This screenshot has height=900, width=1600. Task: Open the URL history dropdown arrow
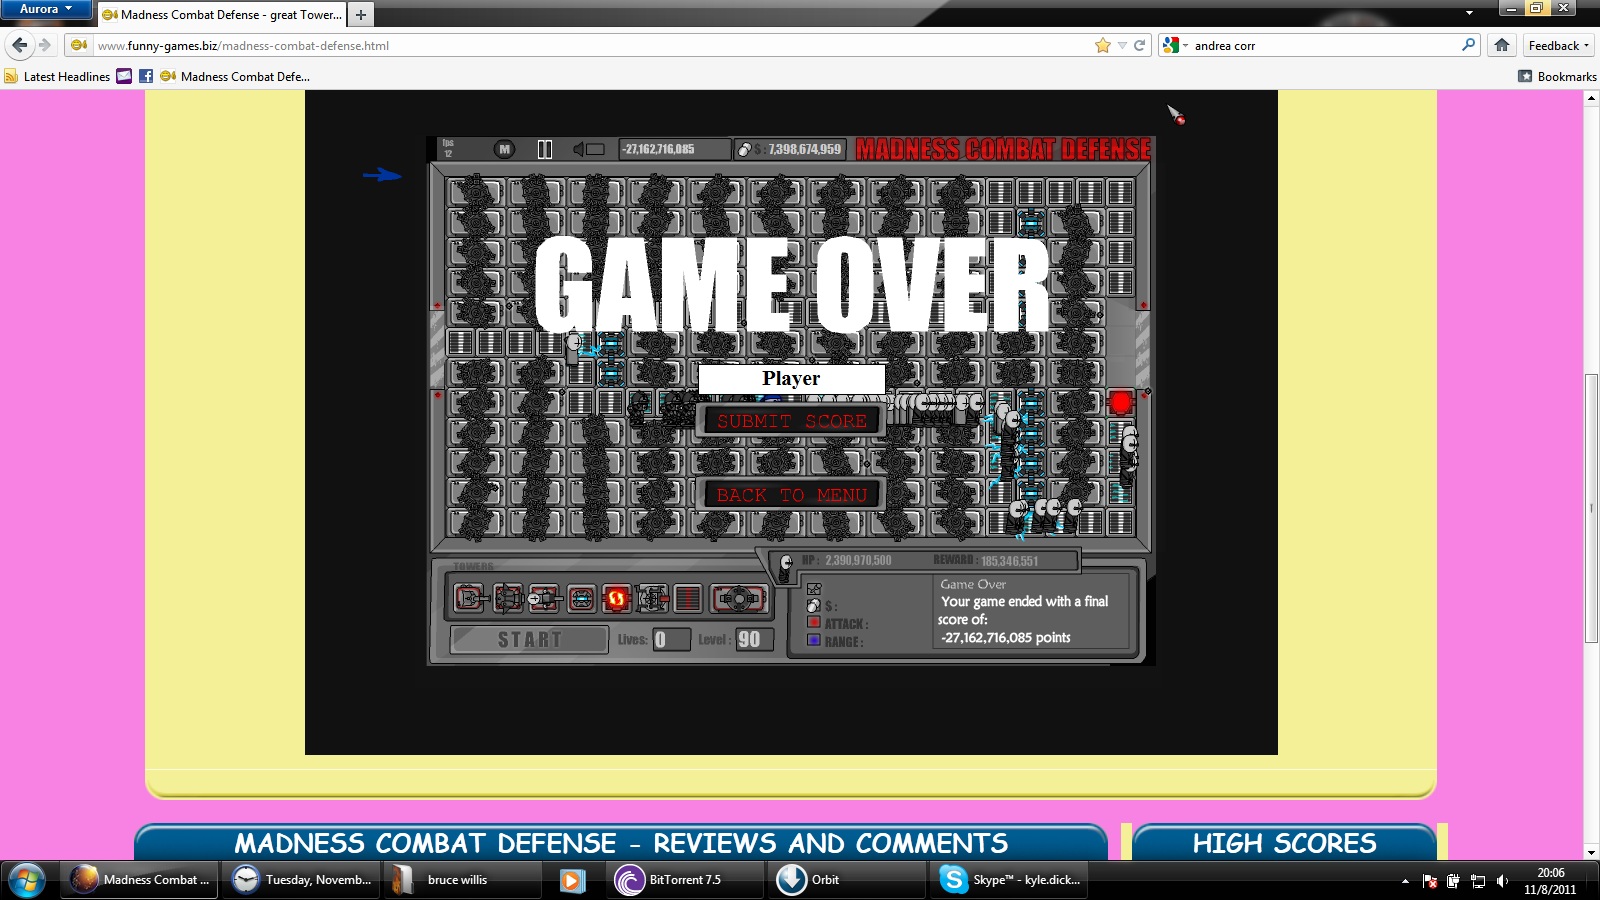[x=1122, y=45]
